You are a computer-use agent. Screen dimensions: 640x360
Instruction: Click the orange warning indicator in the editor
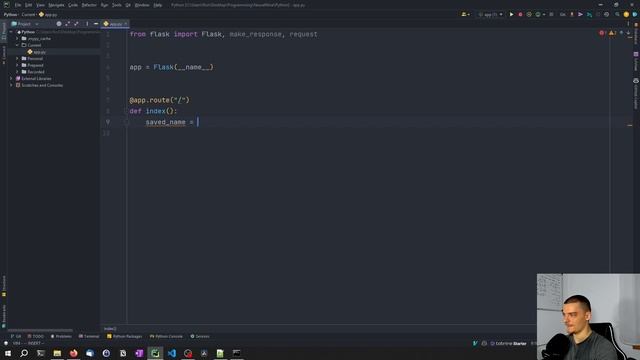612,33
